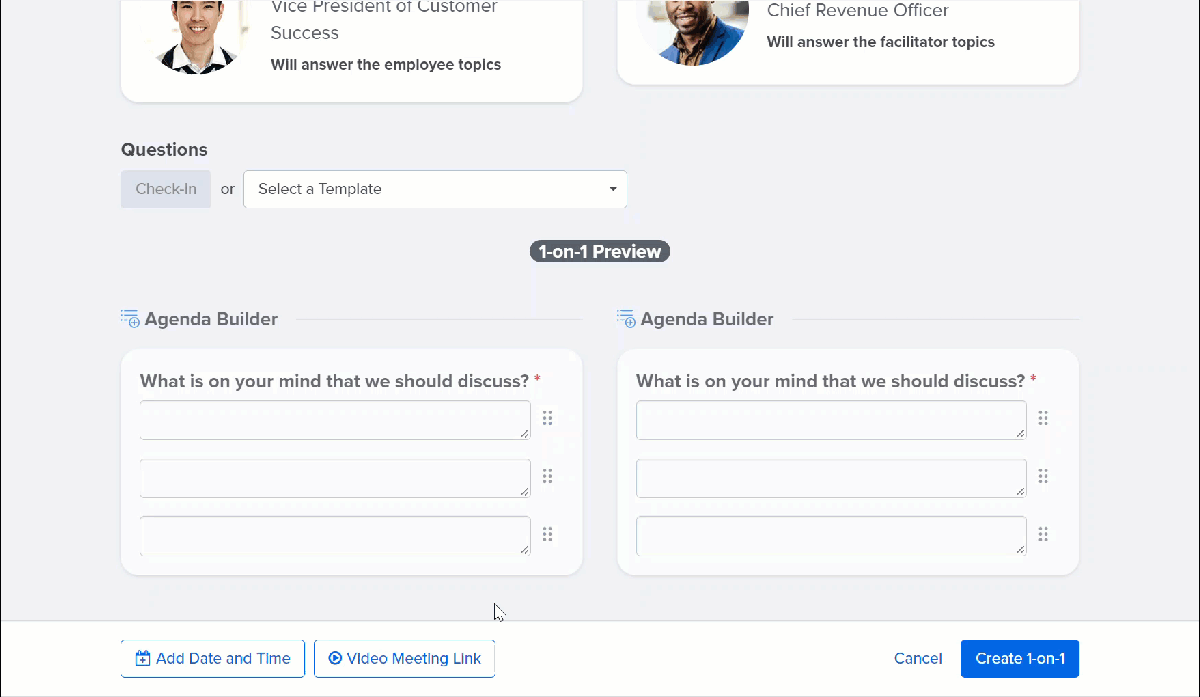Viewport: 1200px width, 697px height.
Task: Focus first topic field in left agenda
Action: [x=335, y=420]
